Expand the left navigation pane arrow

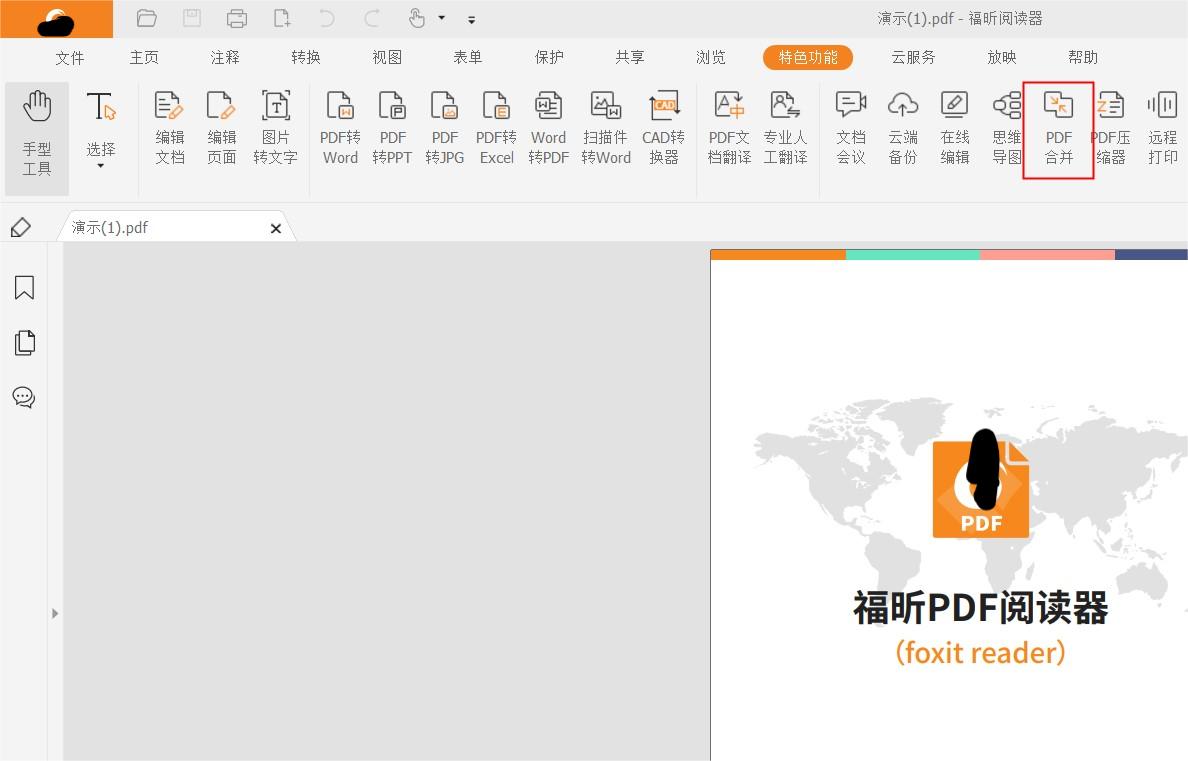[x=55, y=613]
